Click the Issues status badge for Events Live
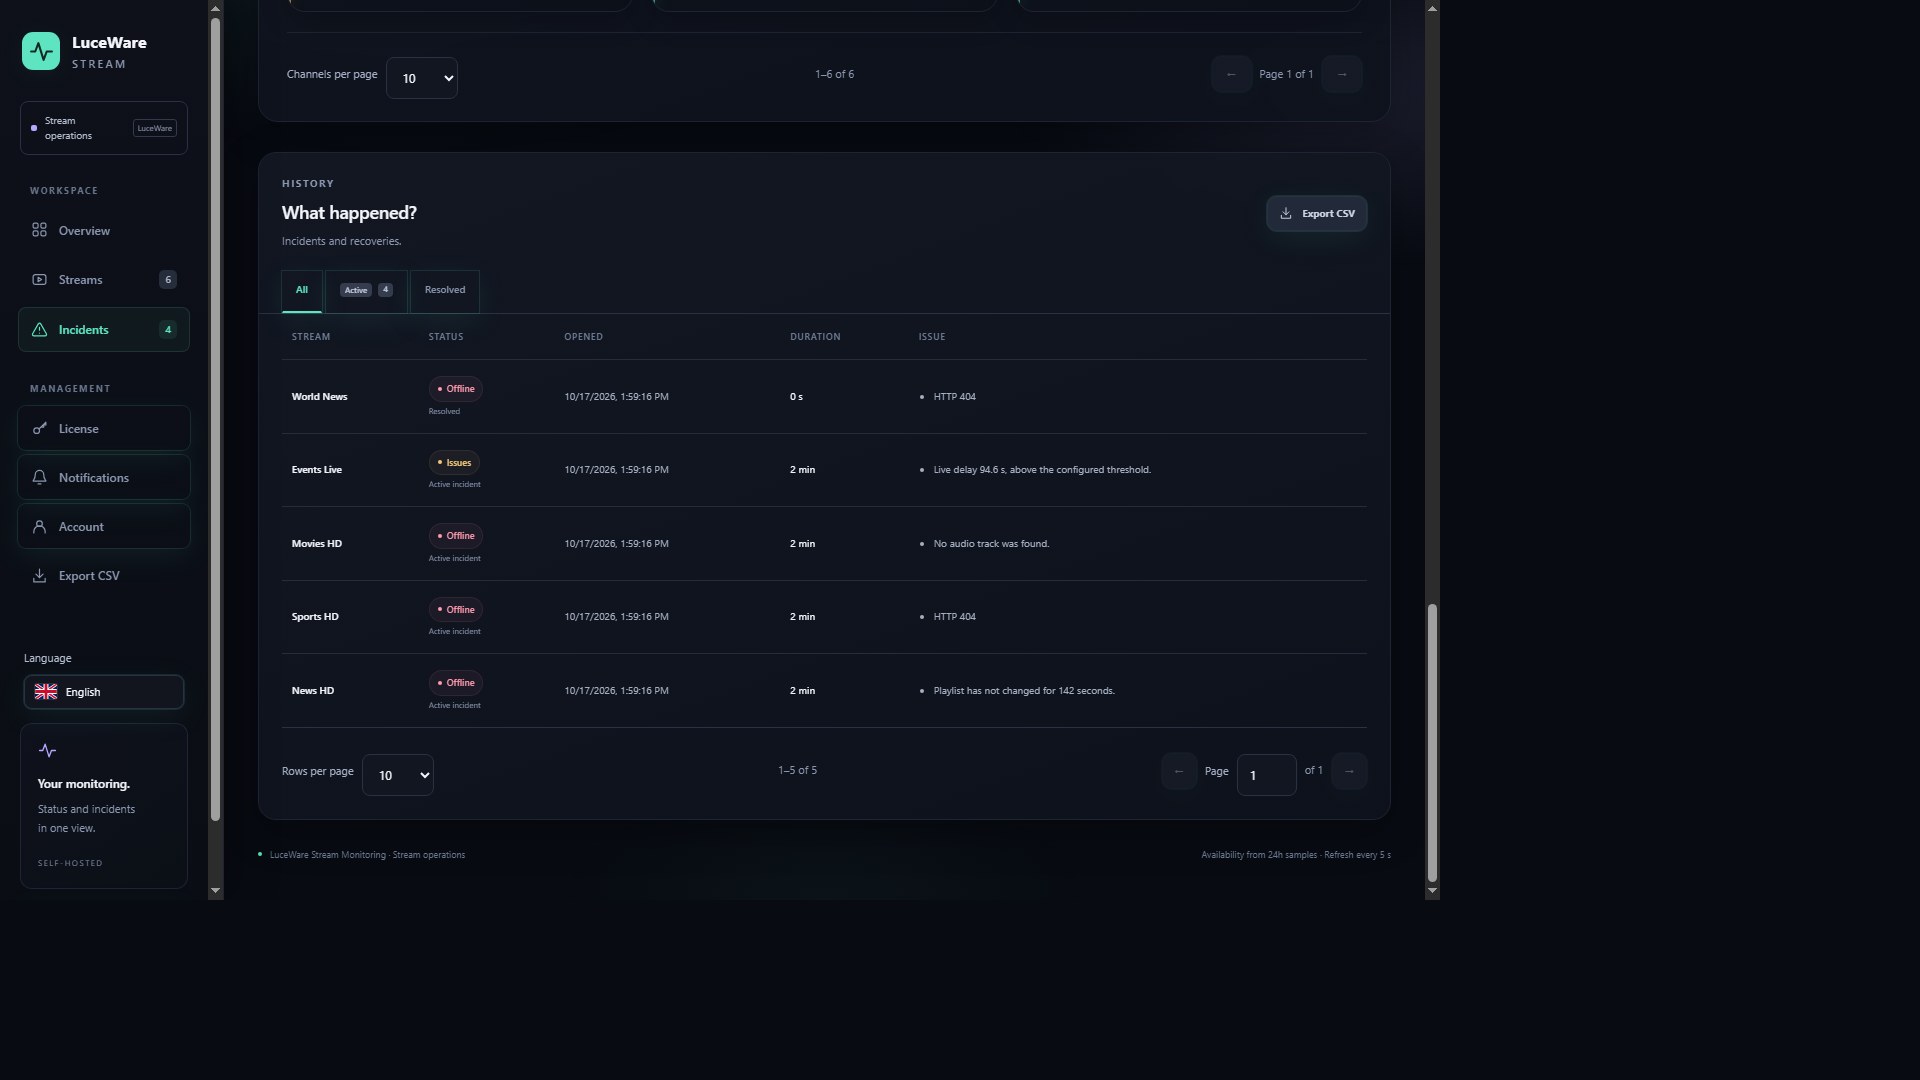The width and height of the screenshot is (1920, 1080). pyautogui.click(x=455, y=463)
